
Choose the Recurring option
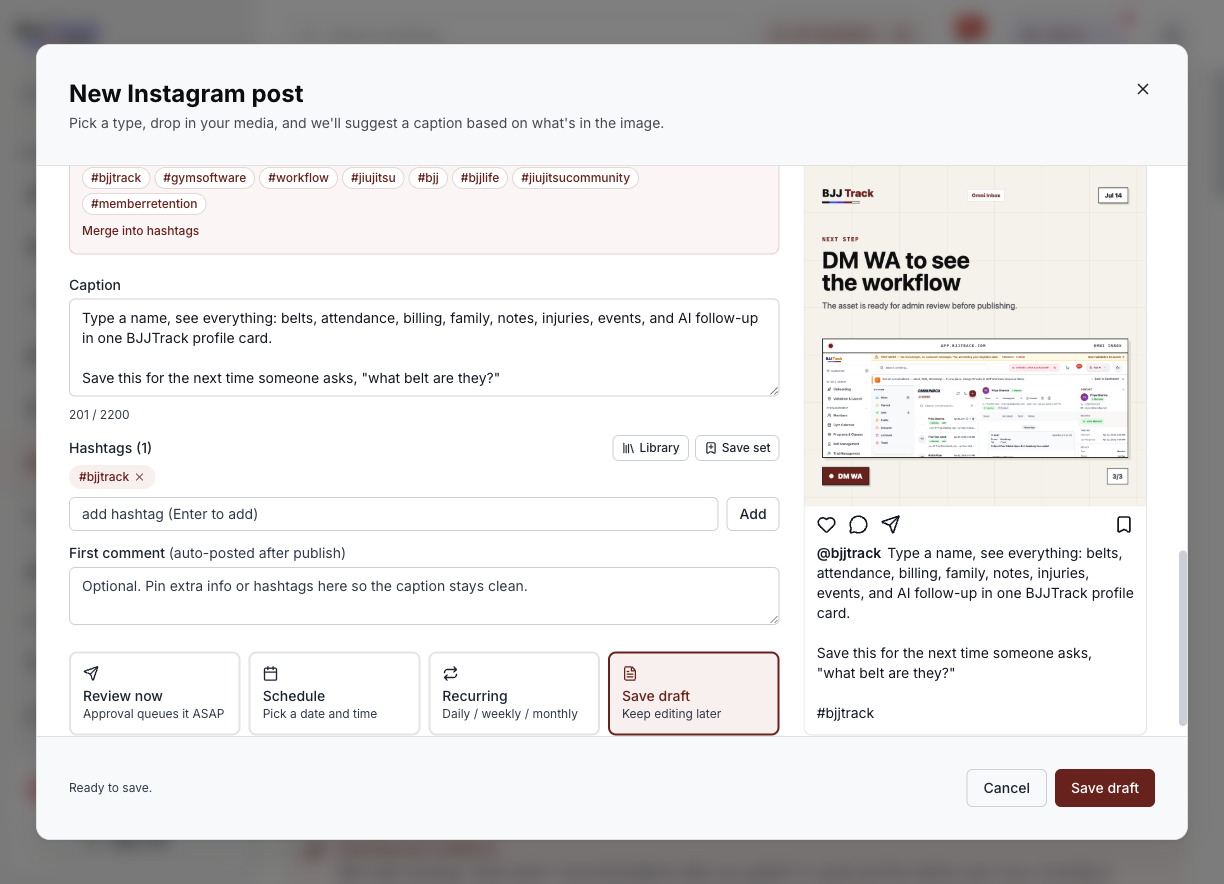(x=514, y=694)
